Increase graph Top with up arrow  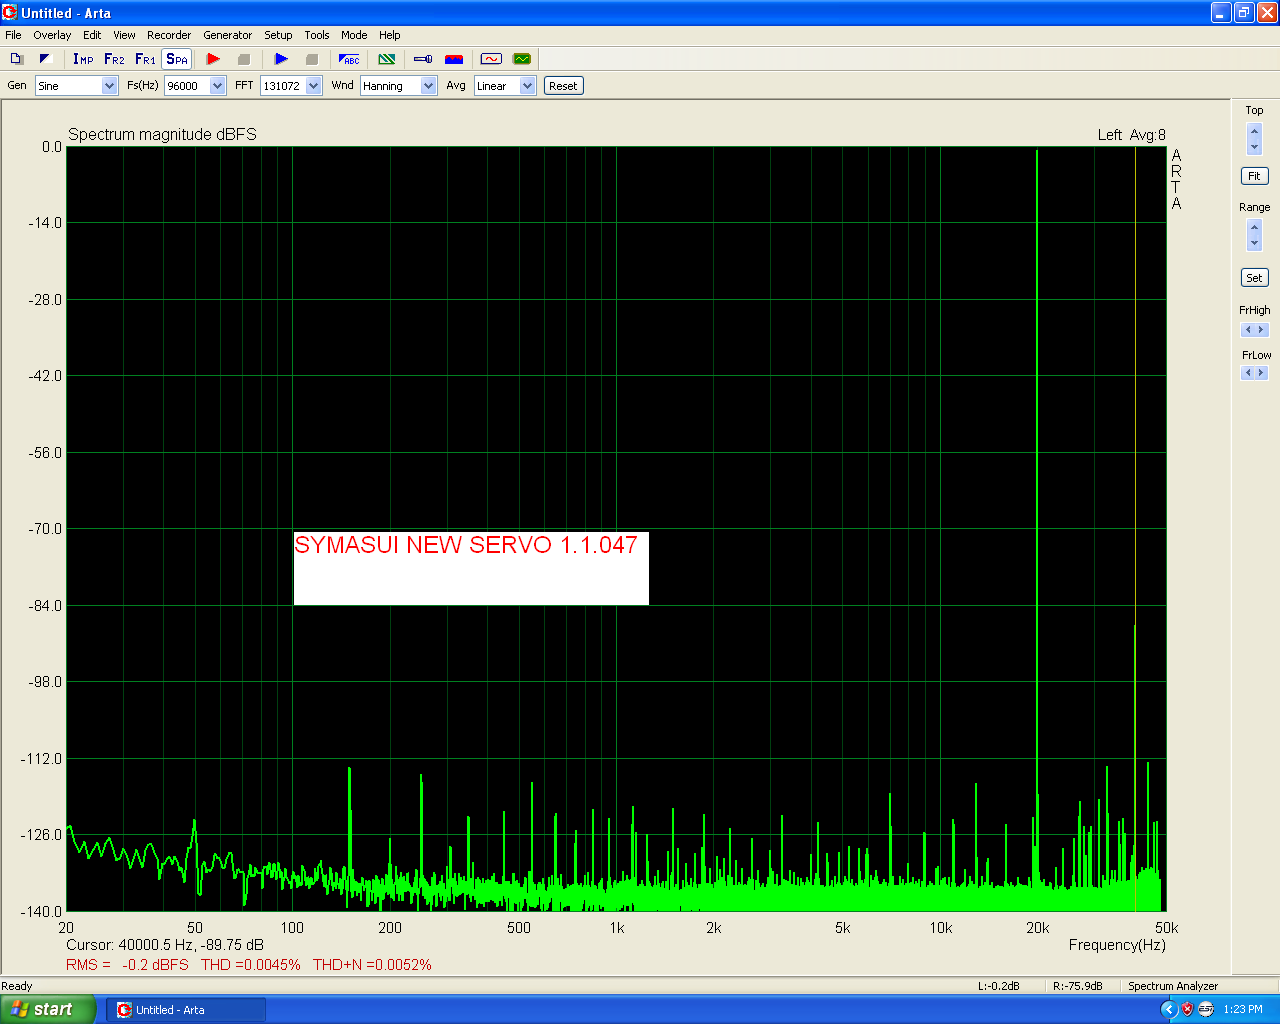(1255, 131)
